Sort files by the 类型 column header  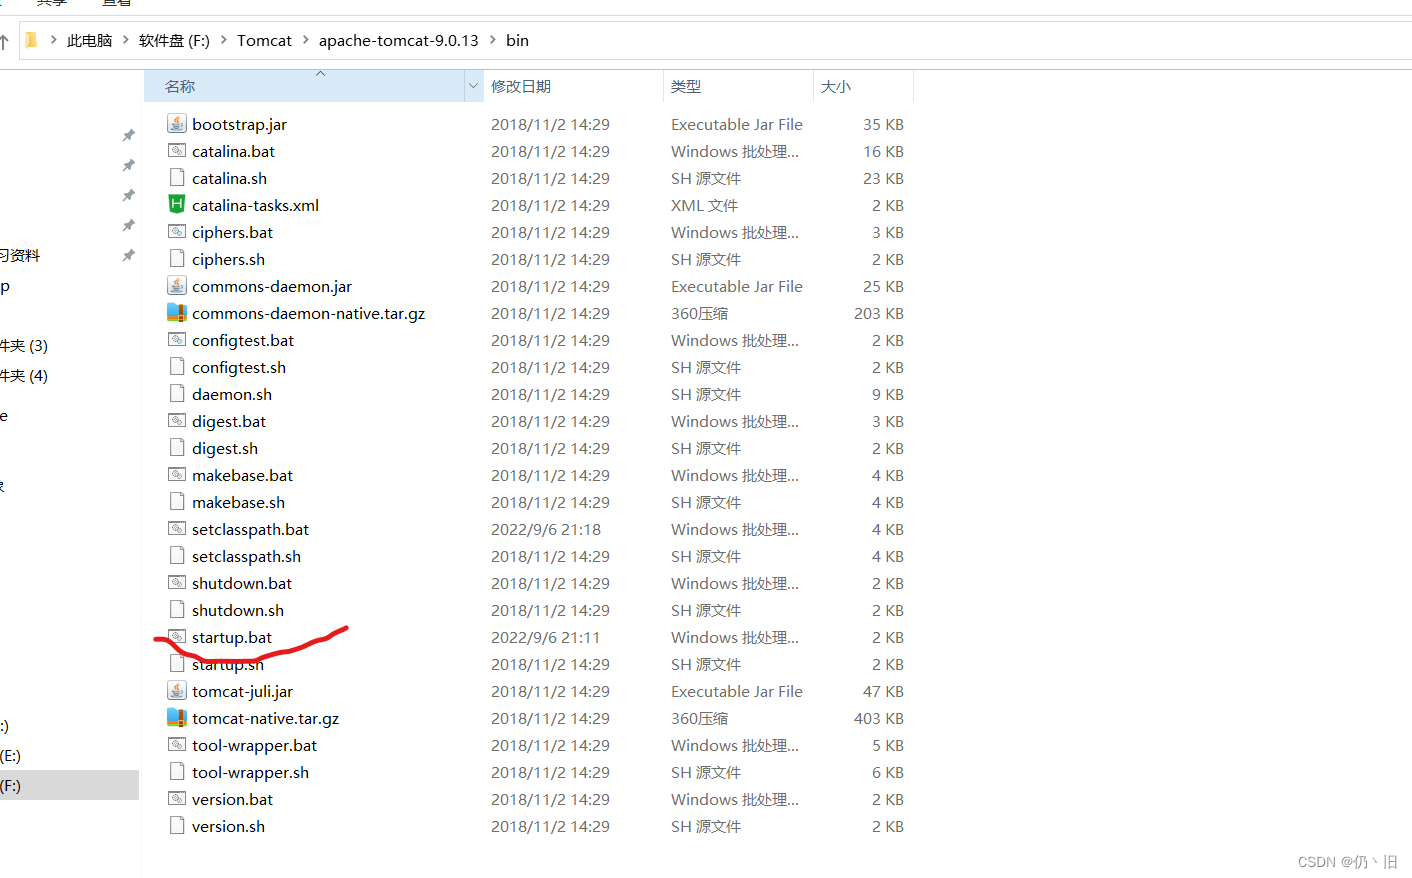pyautogui.click(x=738, y=86)
